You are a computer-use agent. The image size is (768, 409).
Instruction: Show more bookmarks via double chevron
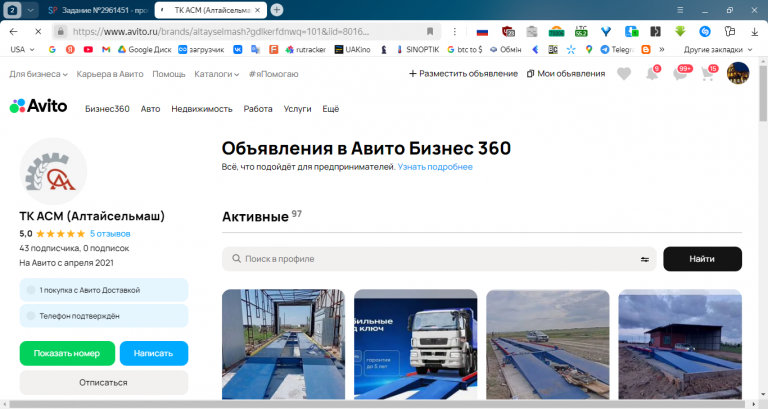pos(662,49)
